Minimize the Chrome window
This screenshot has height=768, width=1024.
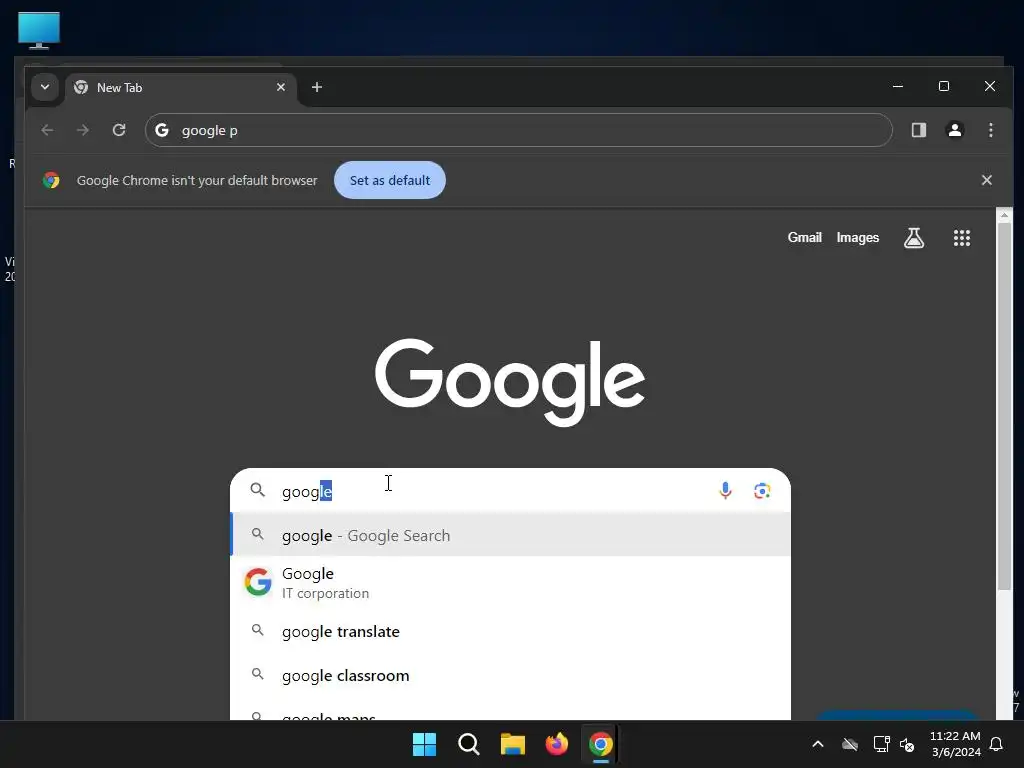(898, 86)
